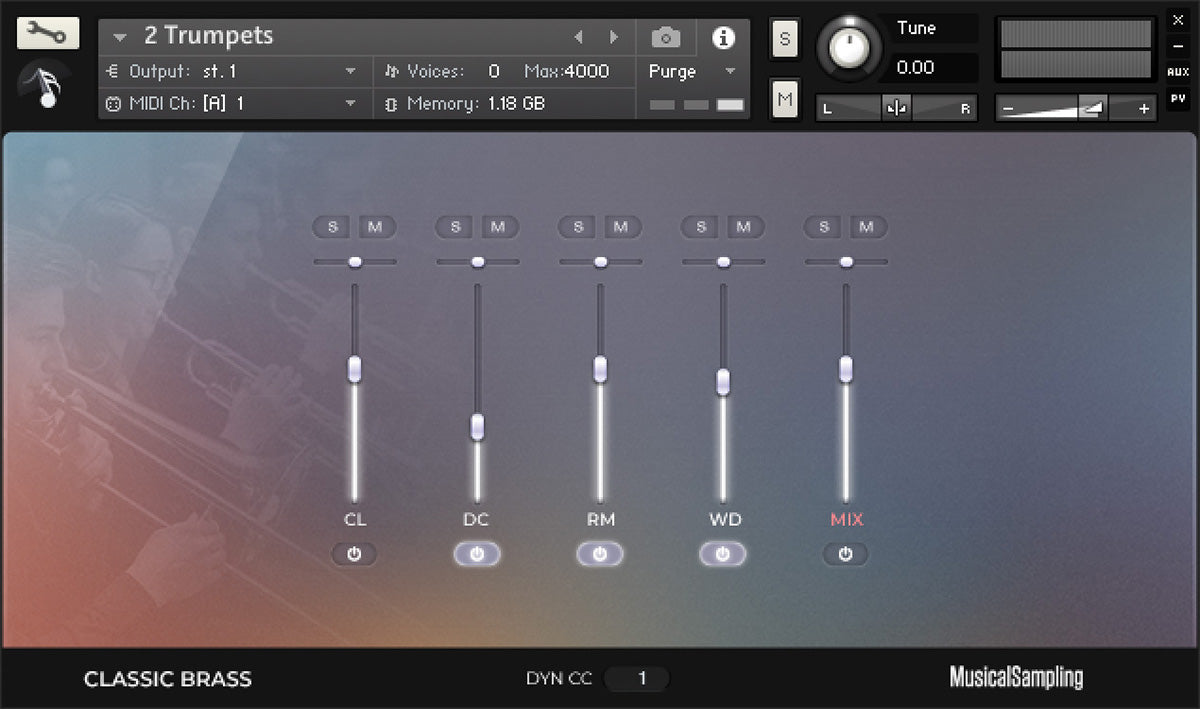Click the CL pan slider
Viewport: 1200px width, 709px height.
click(355, 262)
